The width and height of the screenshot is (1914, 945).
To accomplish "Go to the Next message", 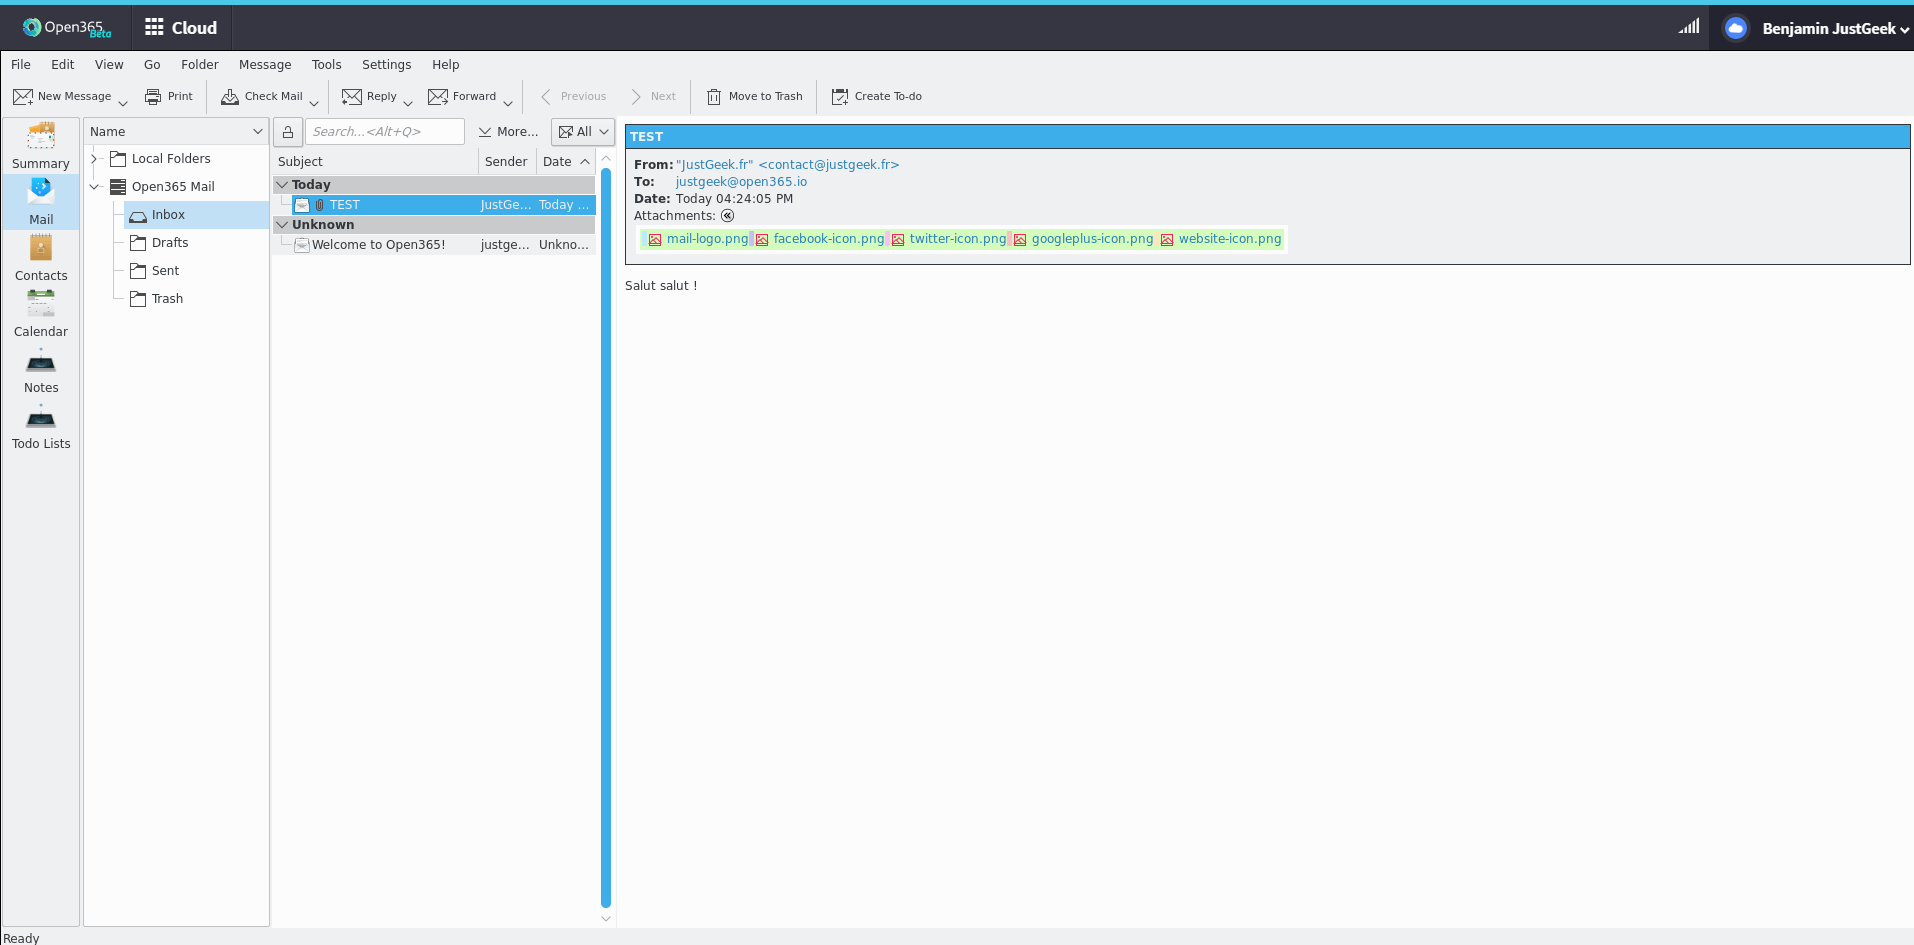I will coord(654,96).
